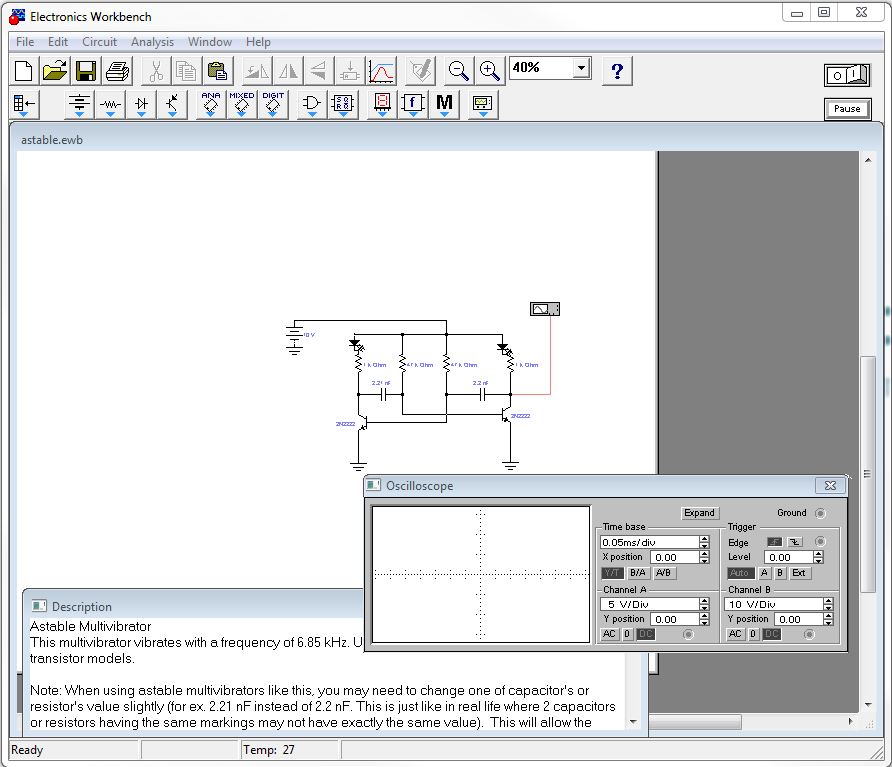The image size is (892, 767).
Task: Set Channel A coupling to AC
Action: [x=609, y=634]
